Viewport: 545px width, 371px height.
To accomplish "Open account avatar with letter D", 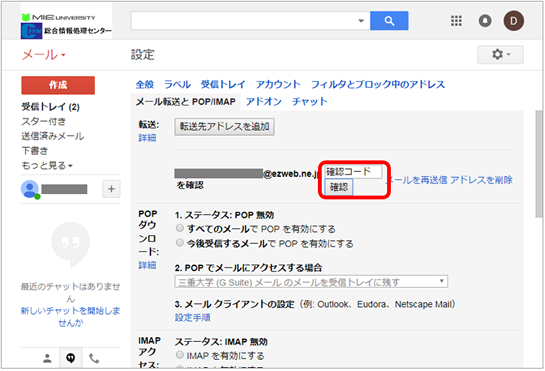I will tap(513, 21).
